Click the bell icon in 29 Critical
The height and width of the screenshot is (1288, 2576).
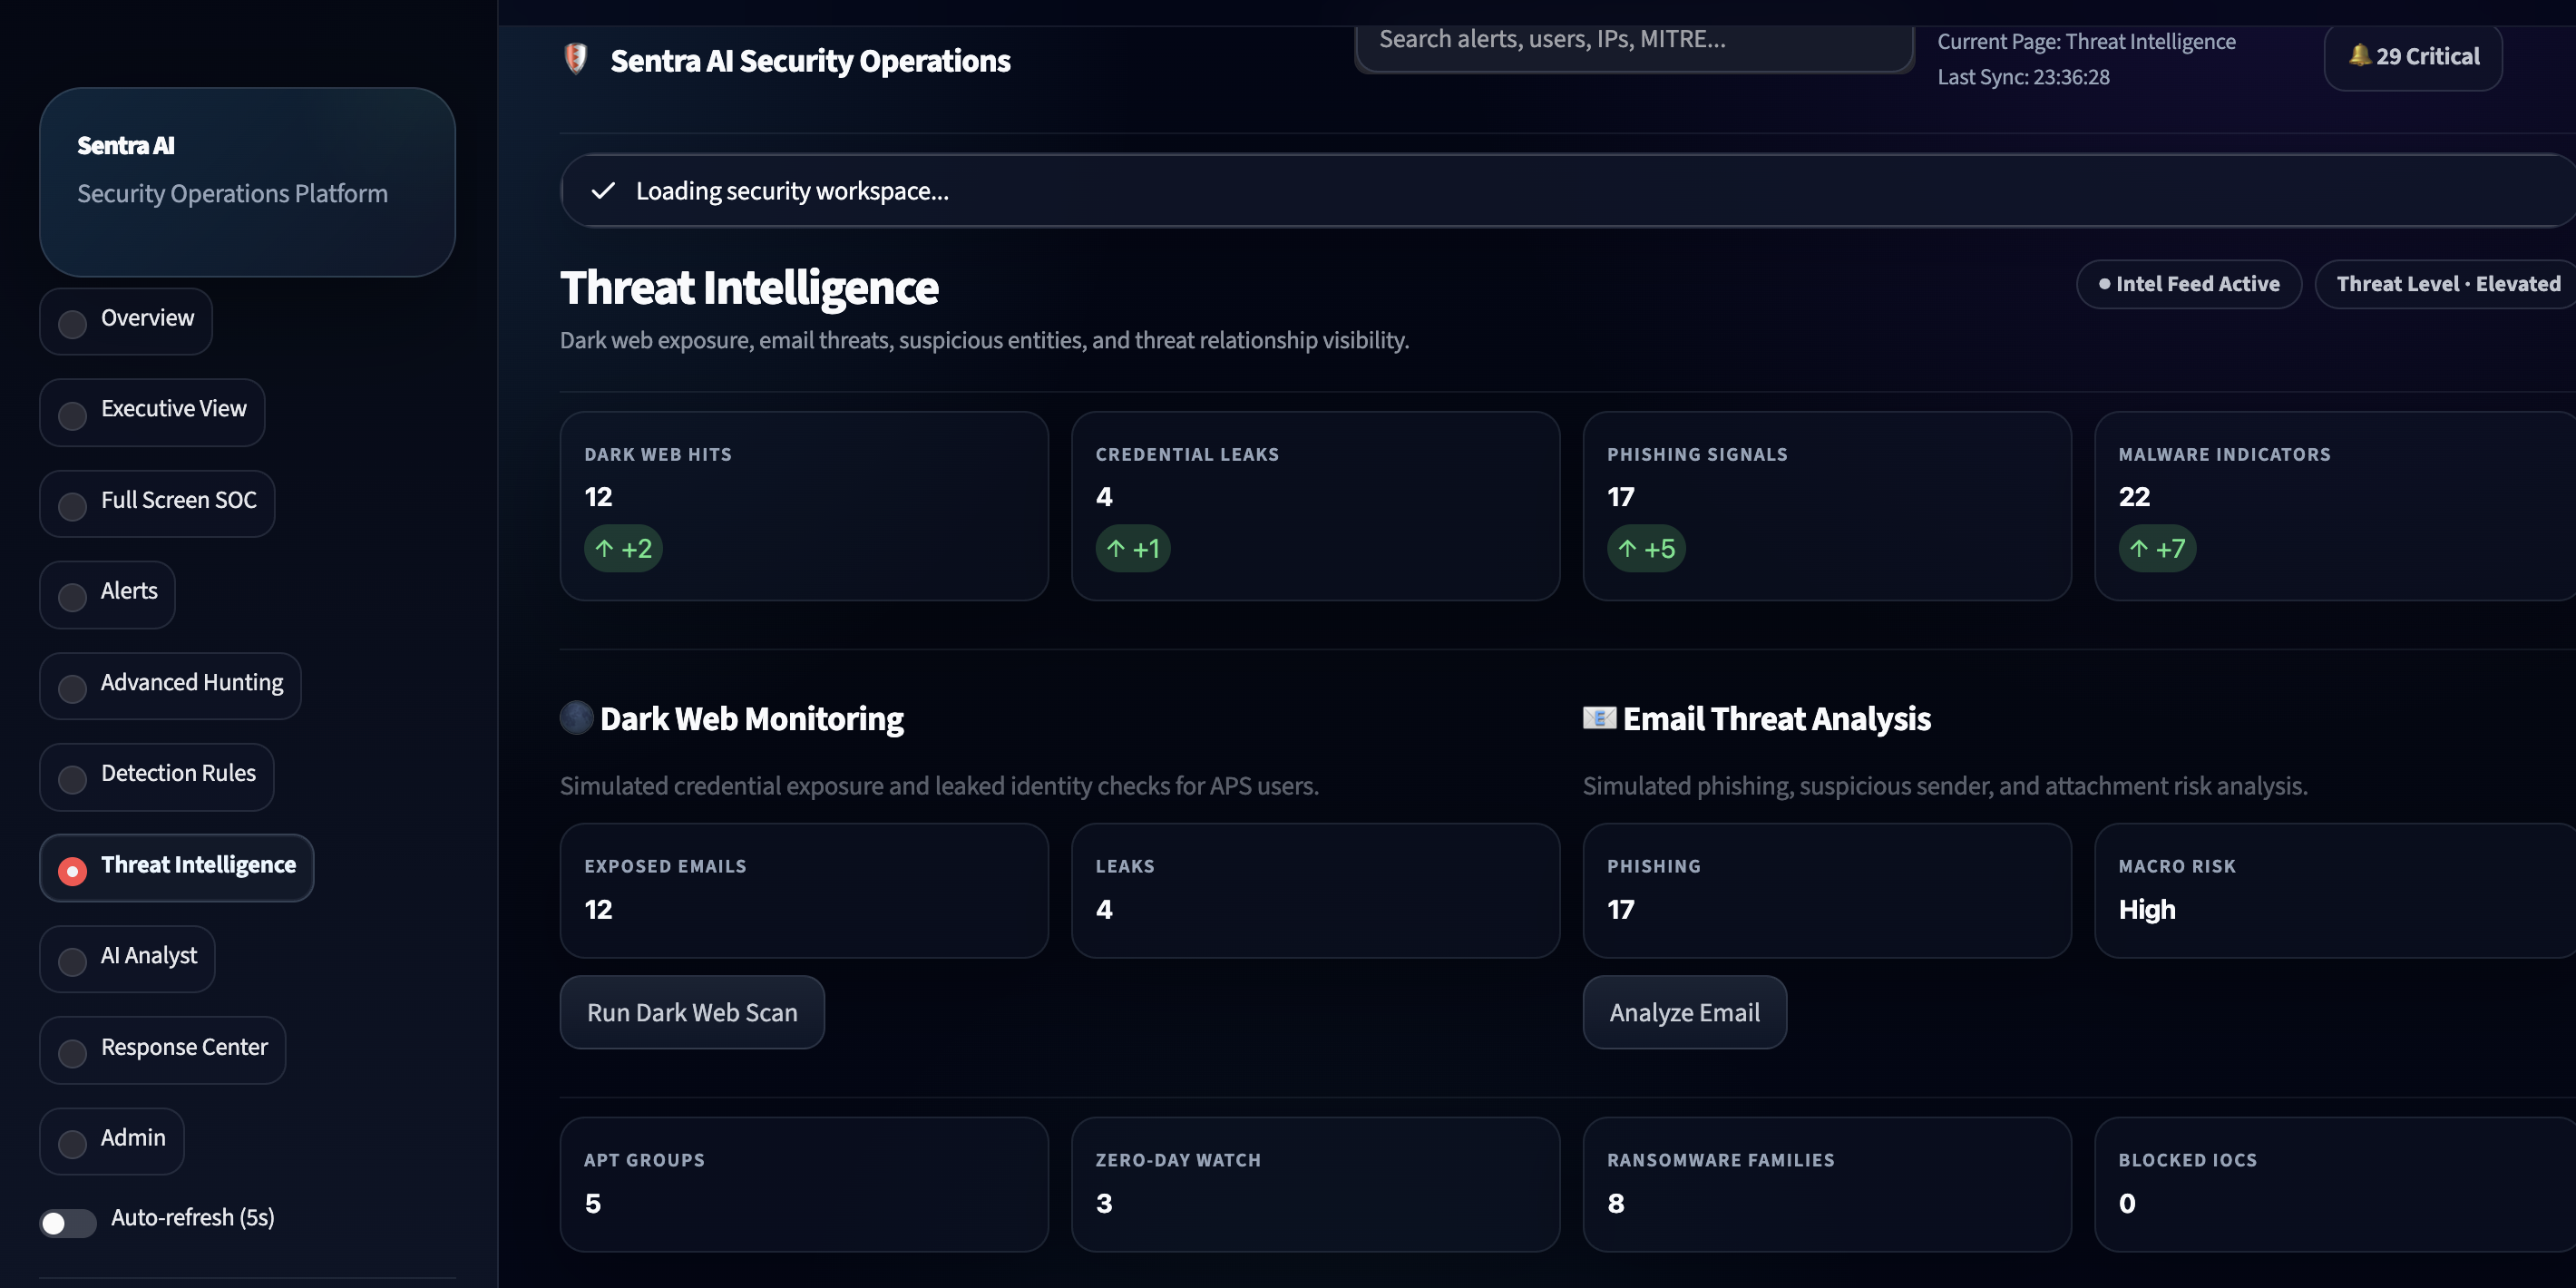pos(2359,55)
